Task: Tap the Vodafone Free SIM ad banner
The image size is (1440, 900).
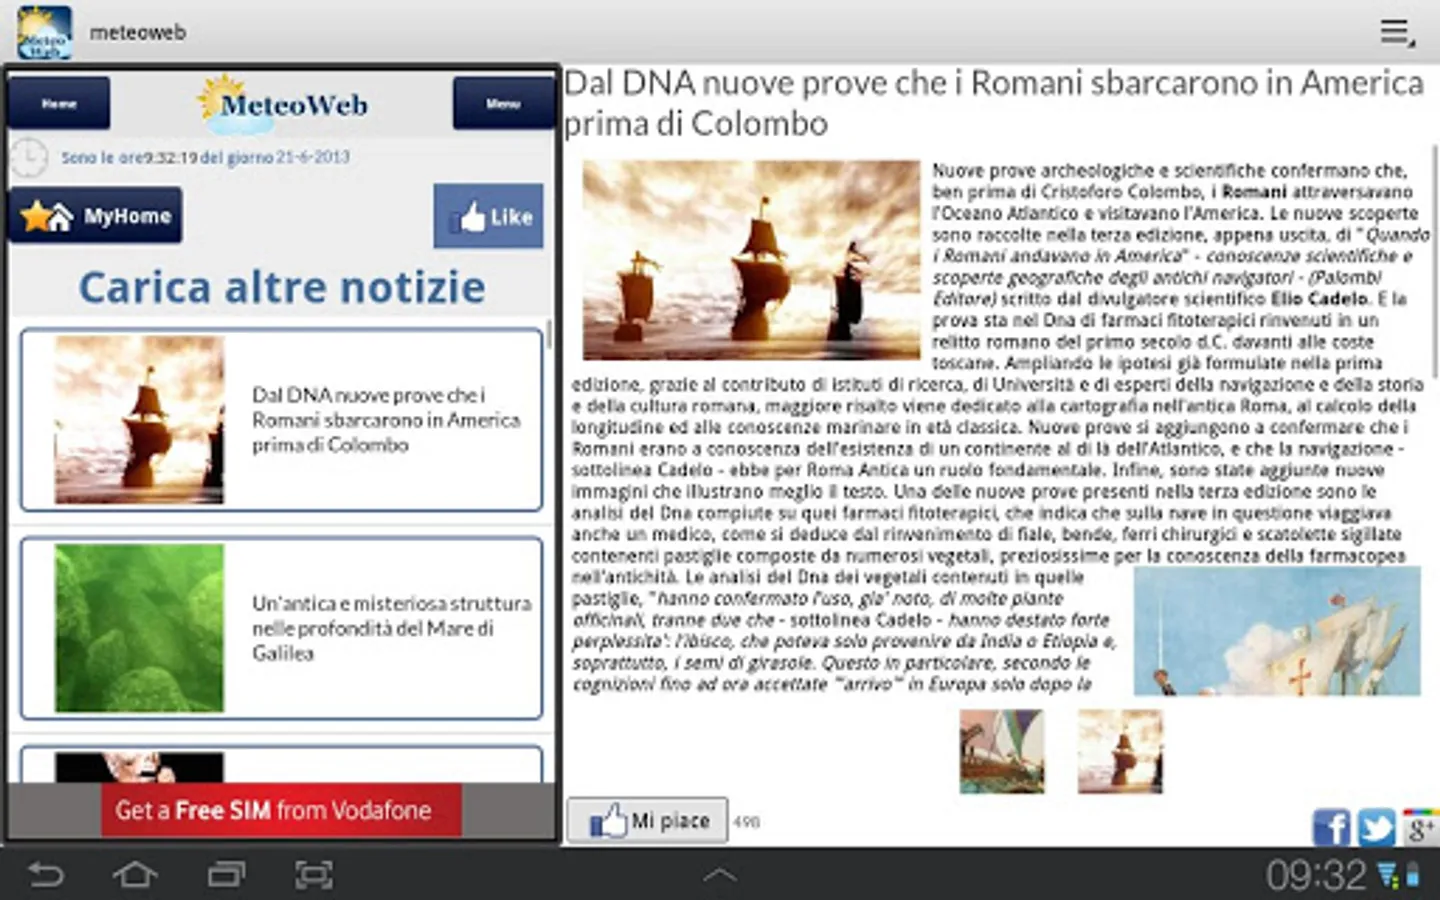Action: point(281,810)
